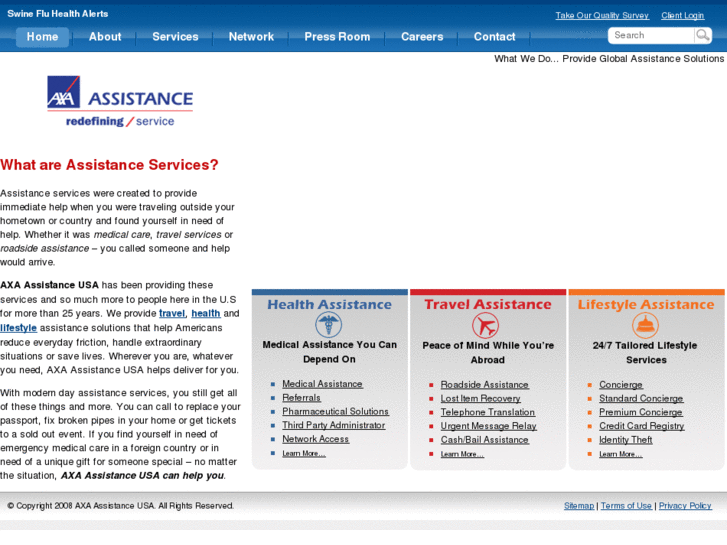Click the search magnifier icon
This screenshot has height=545, width=727.
point(703,35)
